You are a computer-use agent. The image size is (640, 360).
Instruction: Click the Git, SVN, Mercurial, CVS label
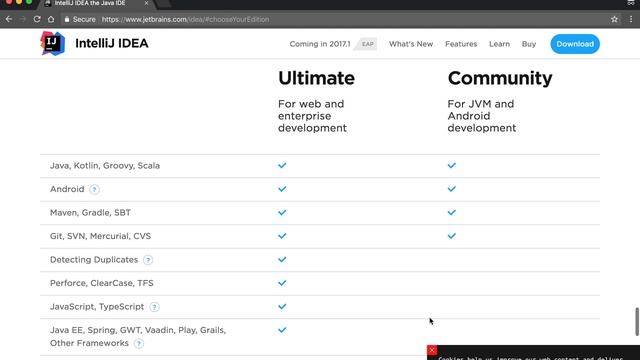[100, 236]
